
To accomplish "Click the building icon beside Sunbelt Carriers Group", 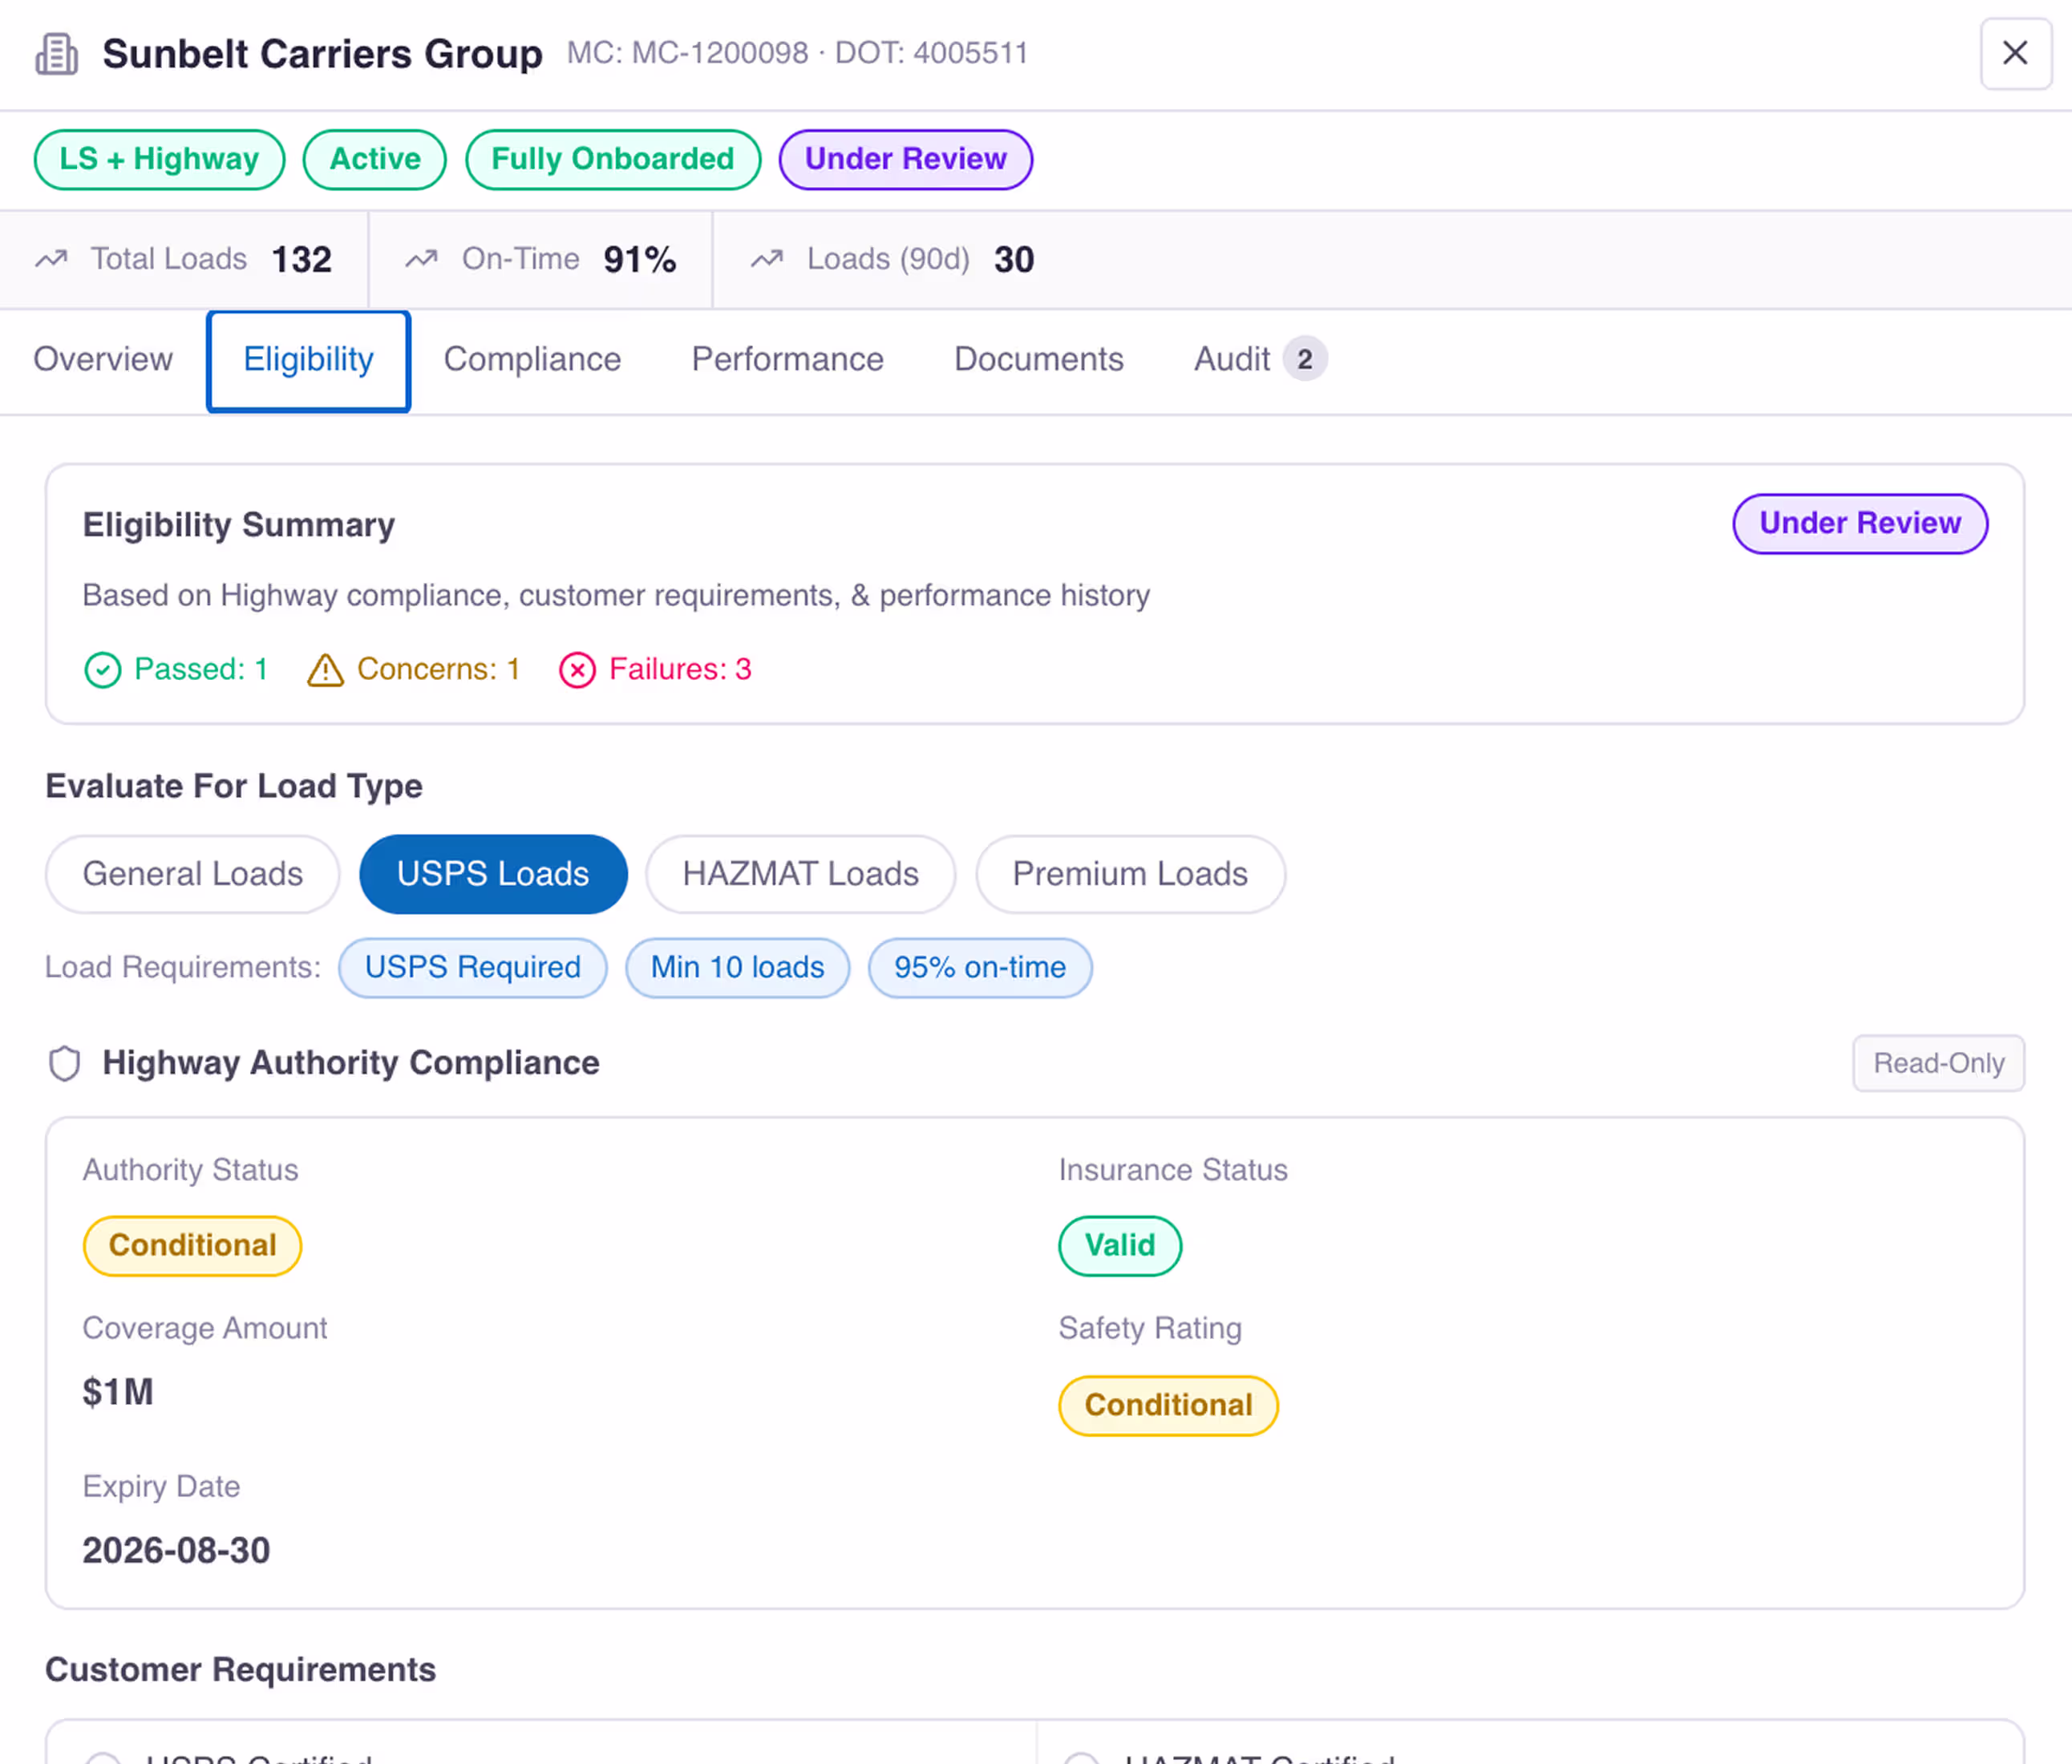I will click(57, 54).
